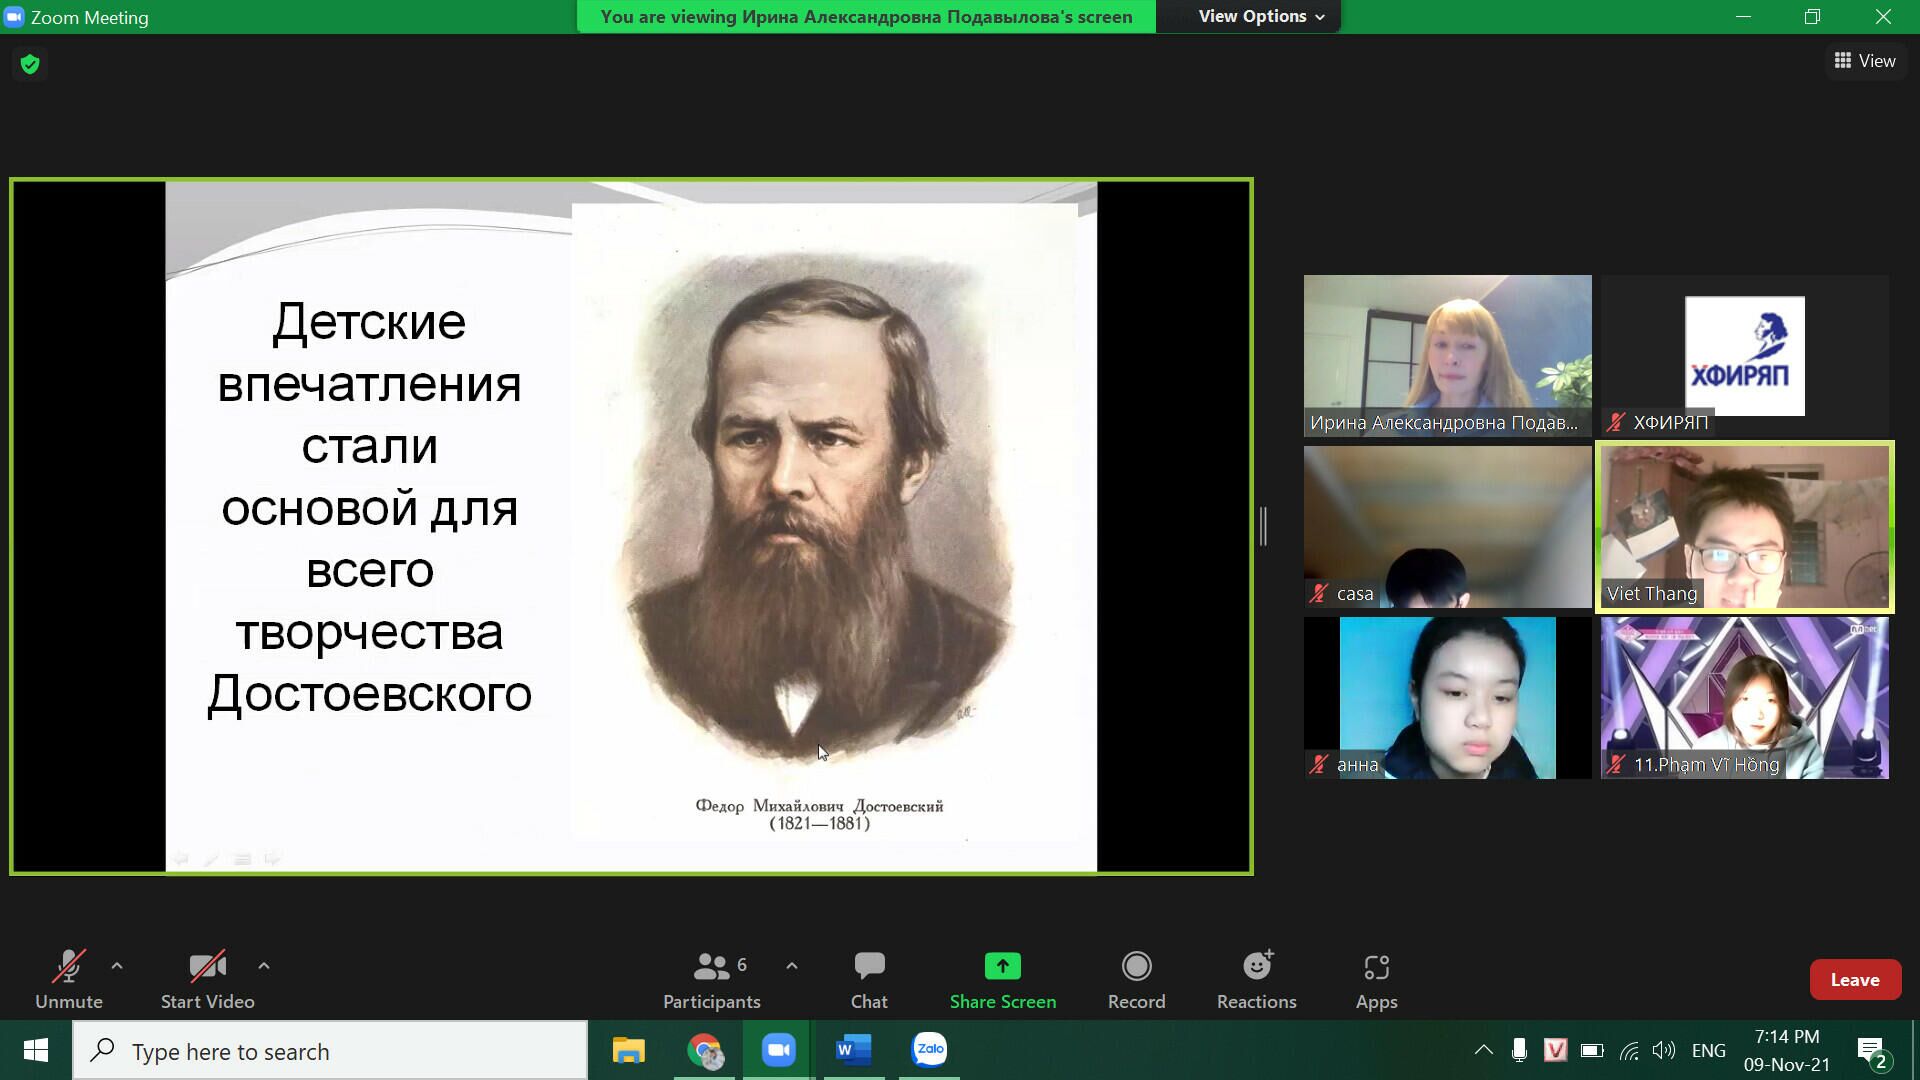Image resolution: width=1920 pixels, height=1080 pixels.
Task: Leave the meeting
Action: tap(1855, 980)
